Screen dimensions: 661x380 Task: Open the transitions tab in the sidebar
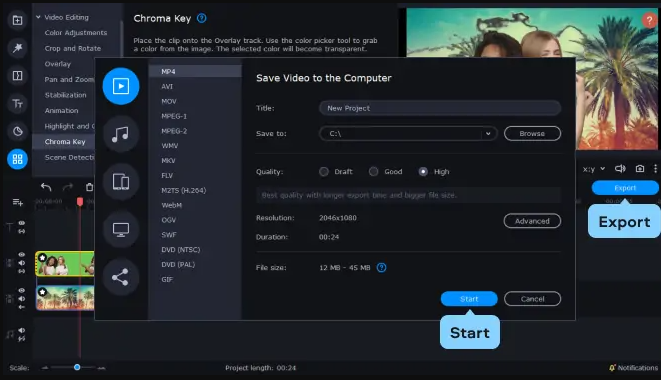17,75
